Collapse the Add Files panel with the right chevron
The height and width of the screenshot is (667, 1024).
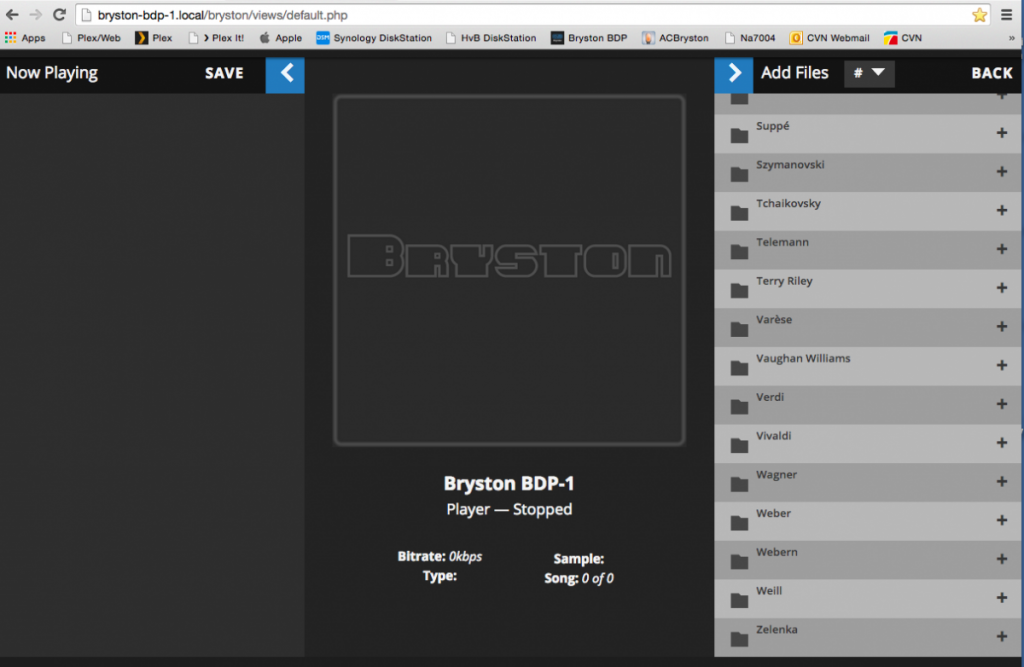pos(733,74)
